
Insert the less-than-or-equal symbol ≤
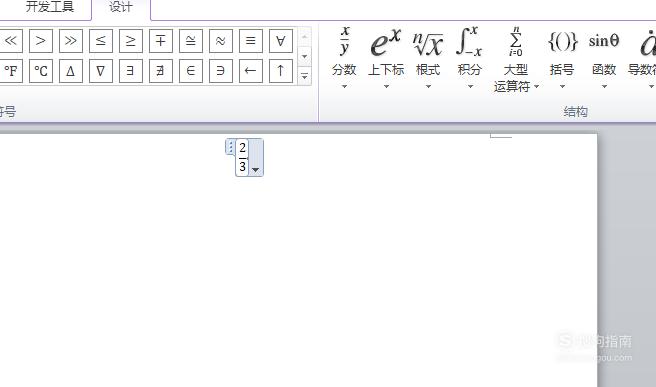101,41
